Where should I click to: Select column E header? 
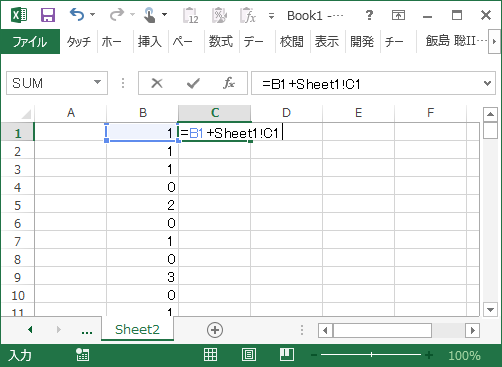359,113
